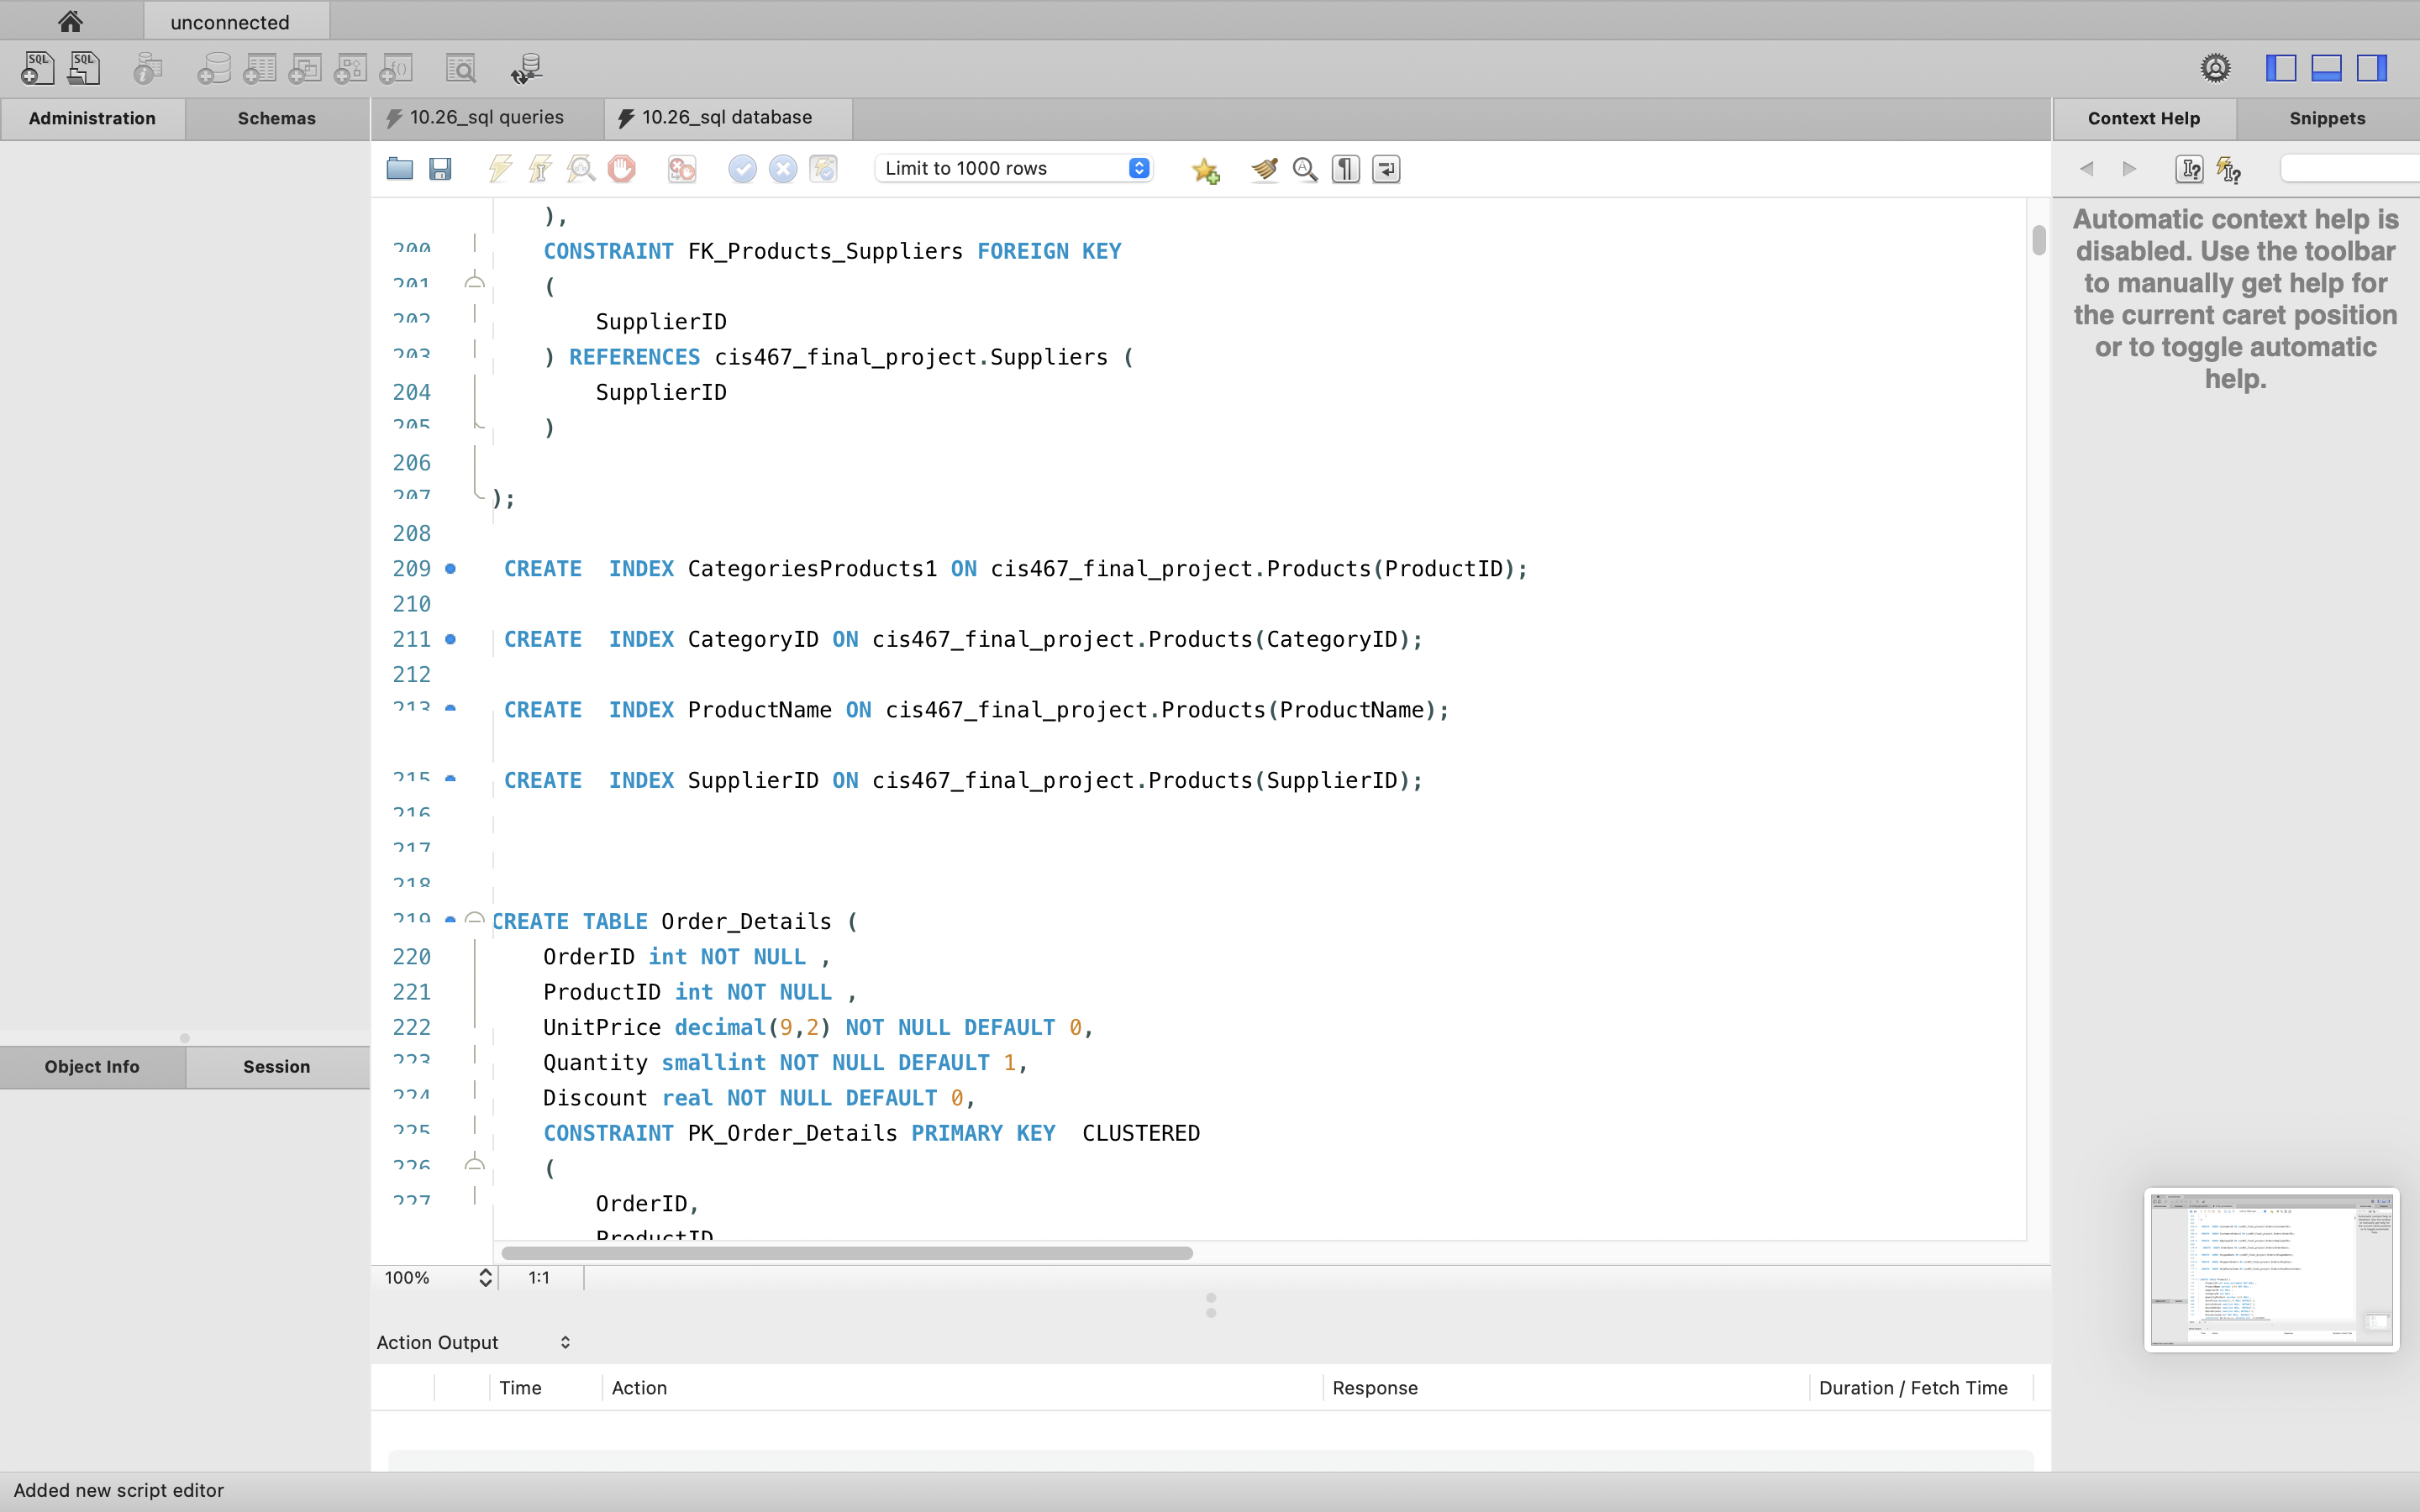Switch to Administration tab
This screenshot has height=1512, width=2420.
(92, 118)
